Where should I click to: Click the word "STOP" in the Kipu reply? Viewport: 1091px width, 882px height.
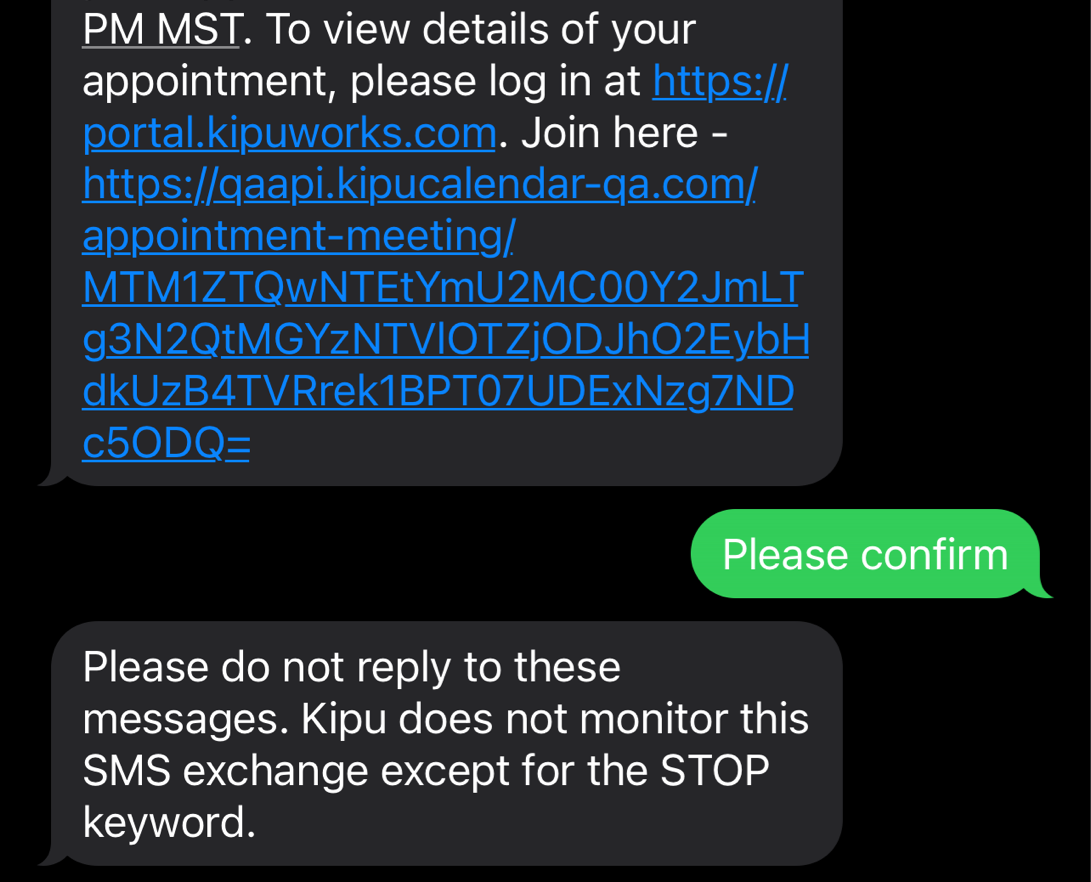714,771
